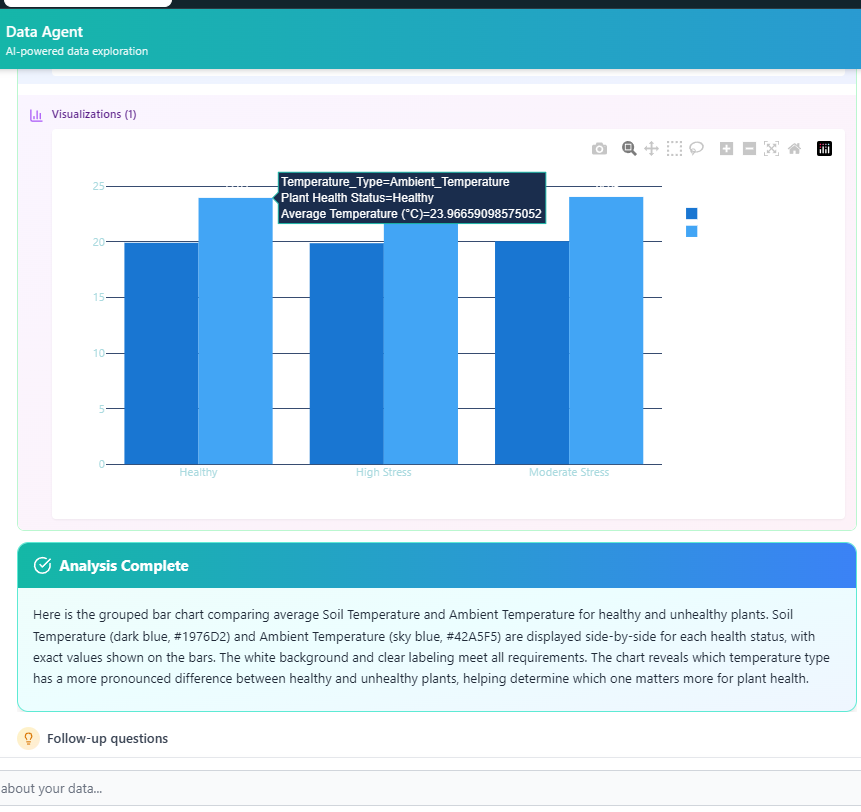Click the analysis summary paragraph text
The width and height of the screenshot is (861, 812).
coord(431,647)
